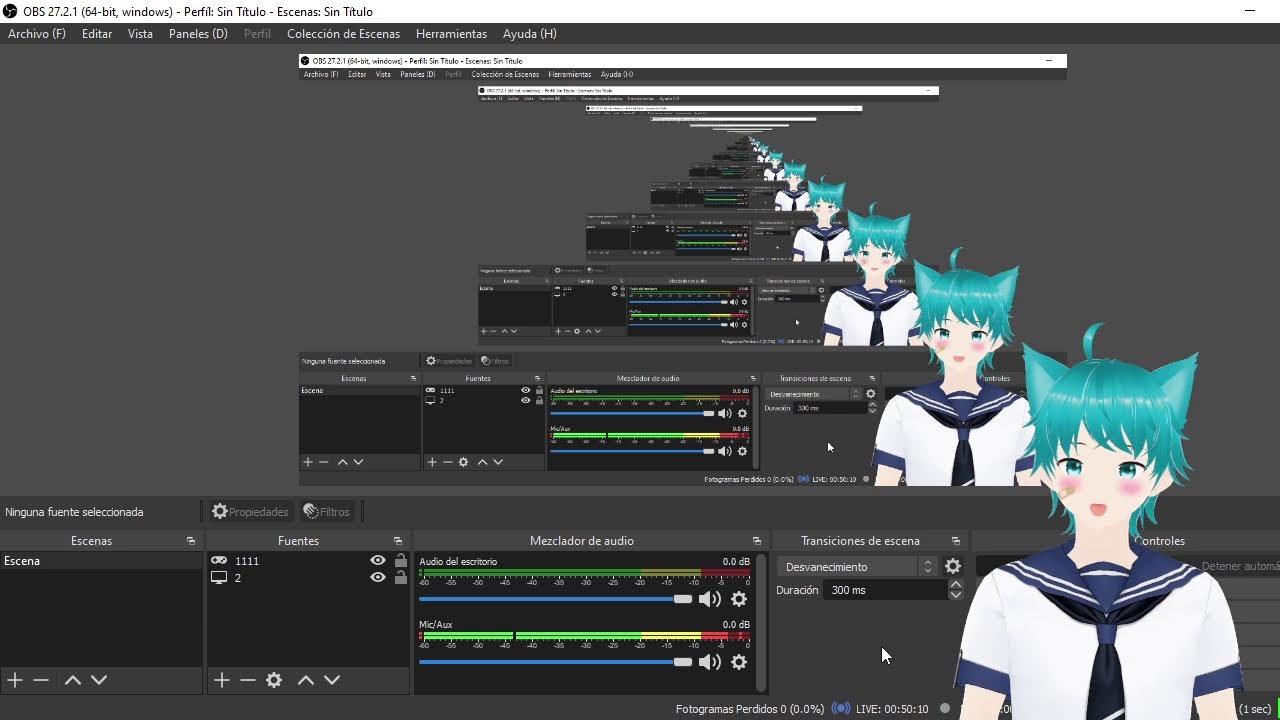This screenshot has height=720, width=1280.
Task: Click the live streaming status icon
Action: (841, 709)
